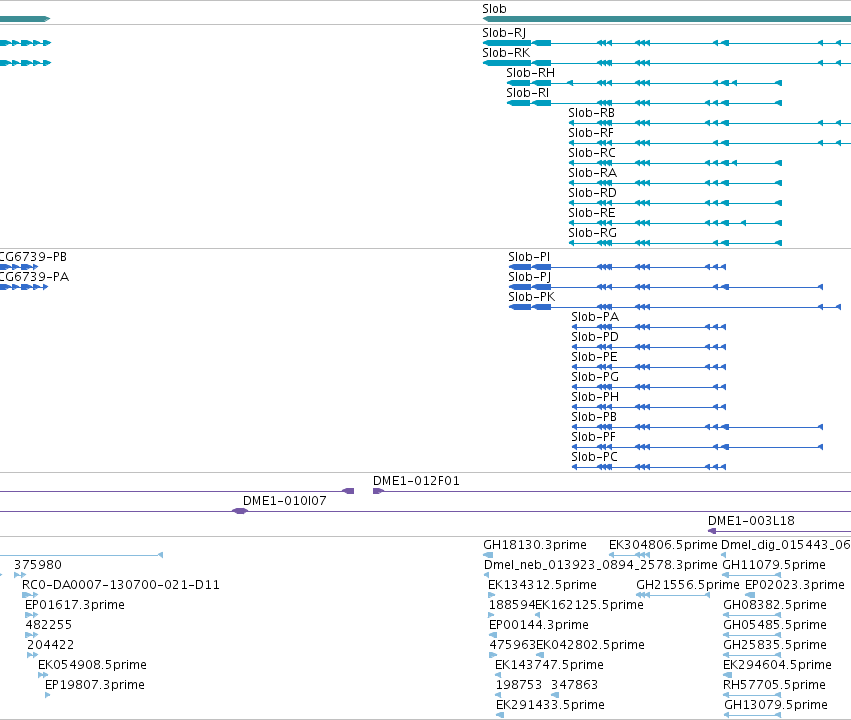Screen dimensions: 851x720
Task: Select the 375980 feature label
Action: [37, 565]
